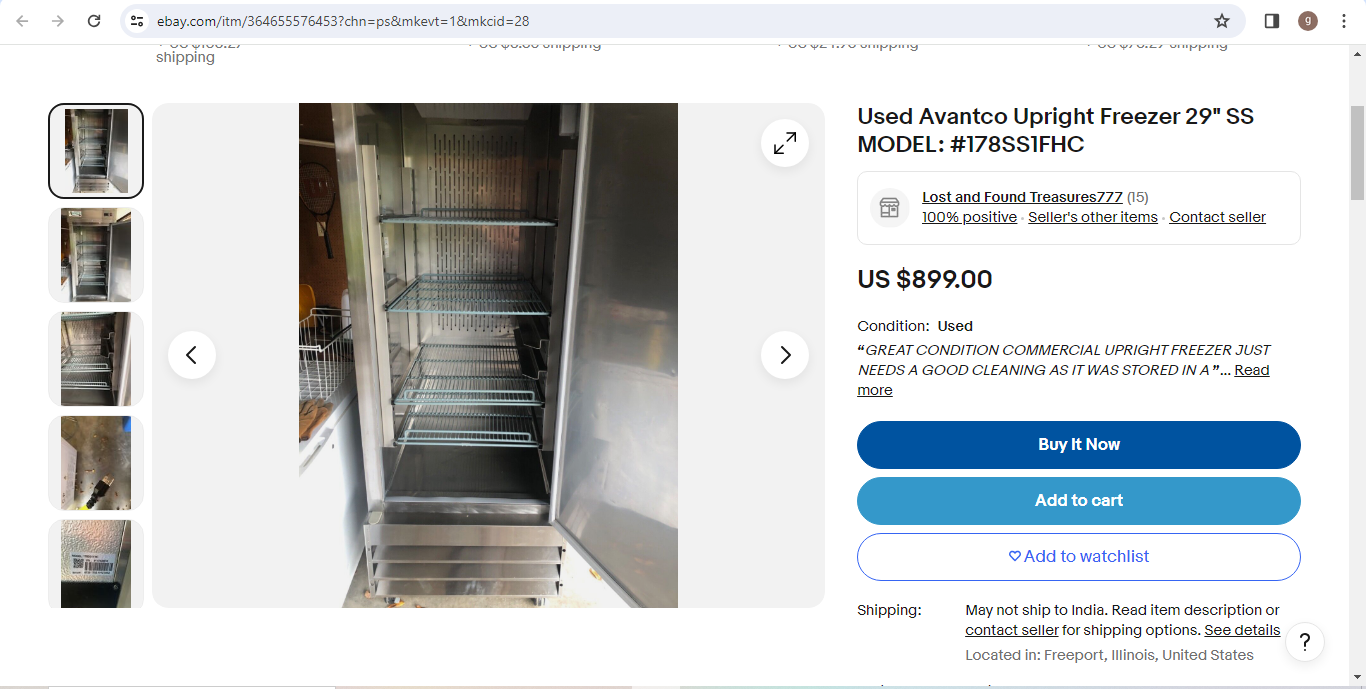Open the help question mark button
The width and height of the screenshot is (1366, 689).
1305,642
